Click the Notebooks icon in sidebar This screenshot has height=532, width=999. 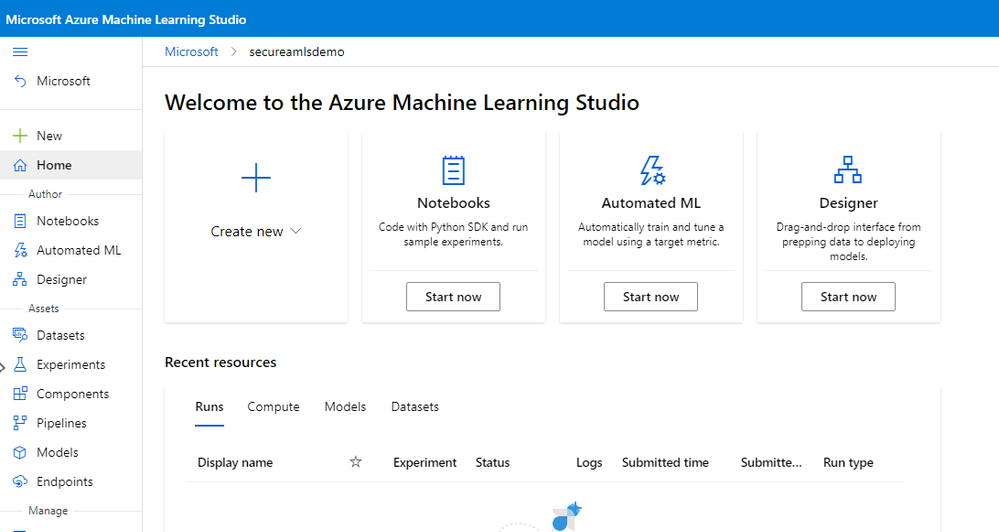(x=20, y=221)
